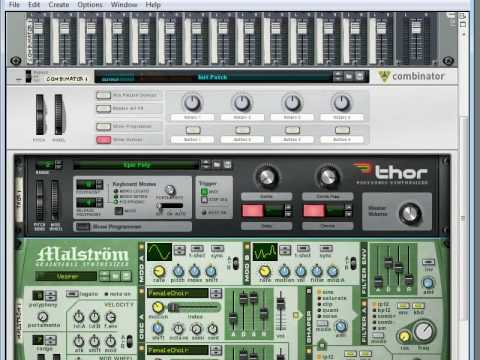Toggle Combinator Button 3

click(x=292, y=130)
